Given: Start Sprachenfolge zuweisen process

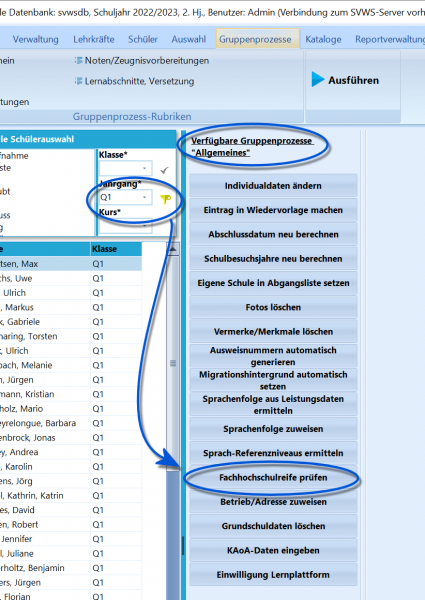Looking at the screenshot, I should [273, 429].
